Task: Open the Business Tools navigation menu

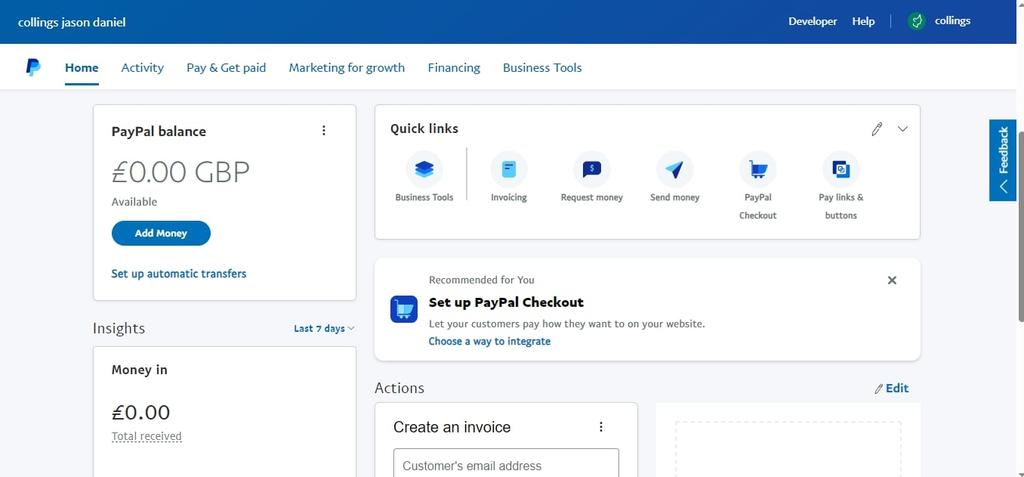Action: (x=542, y=67)
